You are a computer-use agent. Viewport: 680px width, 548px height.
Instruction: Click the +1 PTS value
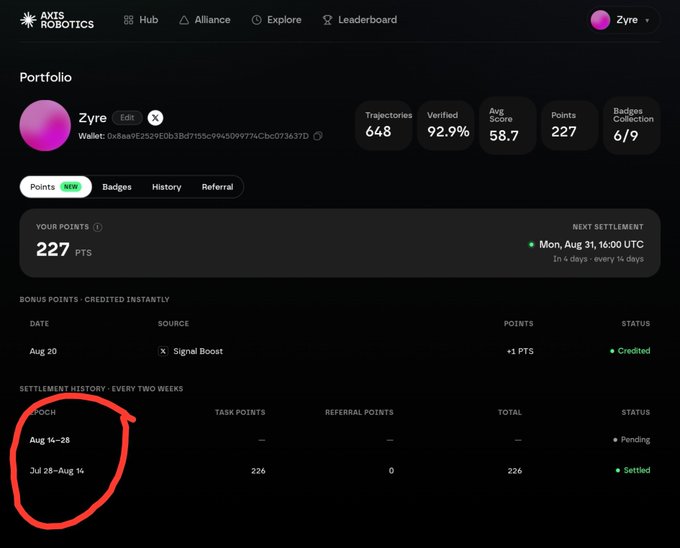pos(520,351)
